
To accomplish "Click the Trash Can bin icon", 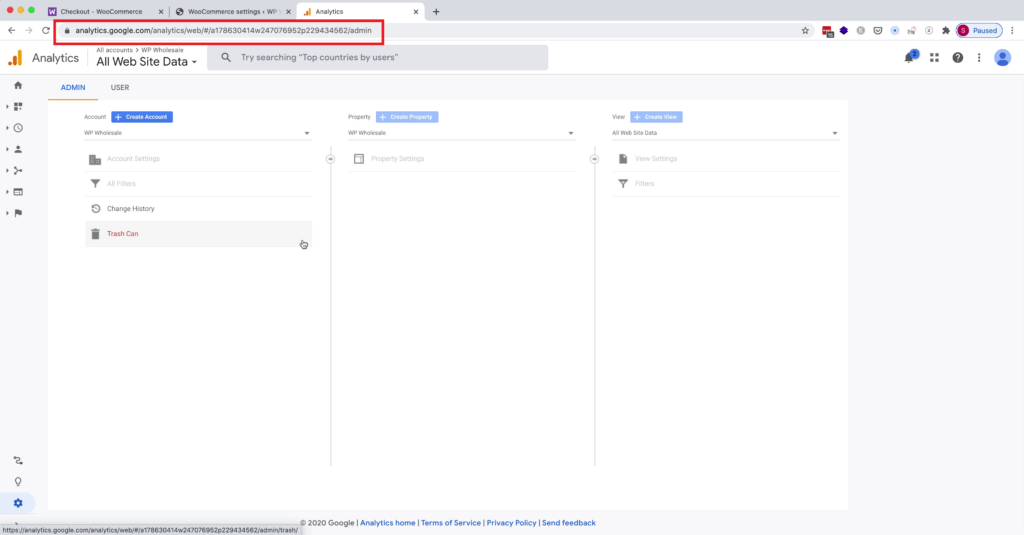I will click(95, 234).
